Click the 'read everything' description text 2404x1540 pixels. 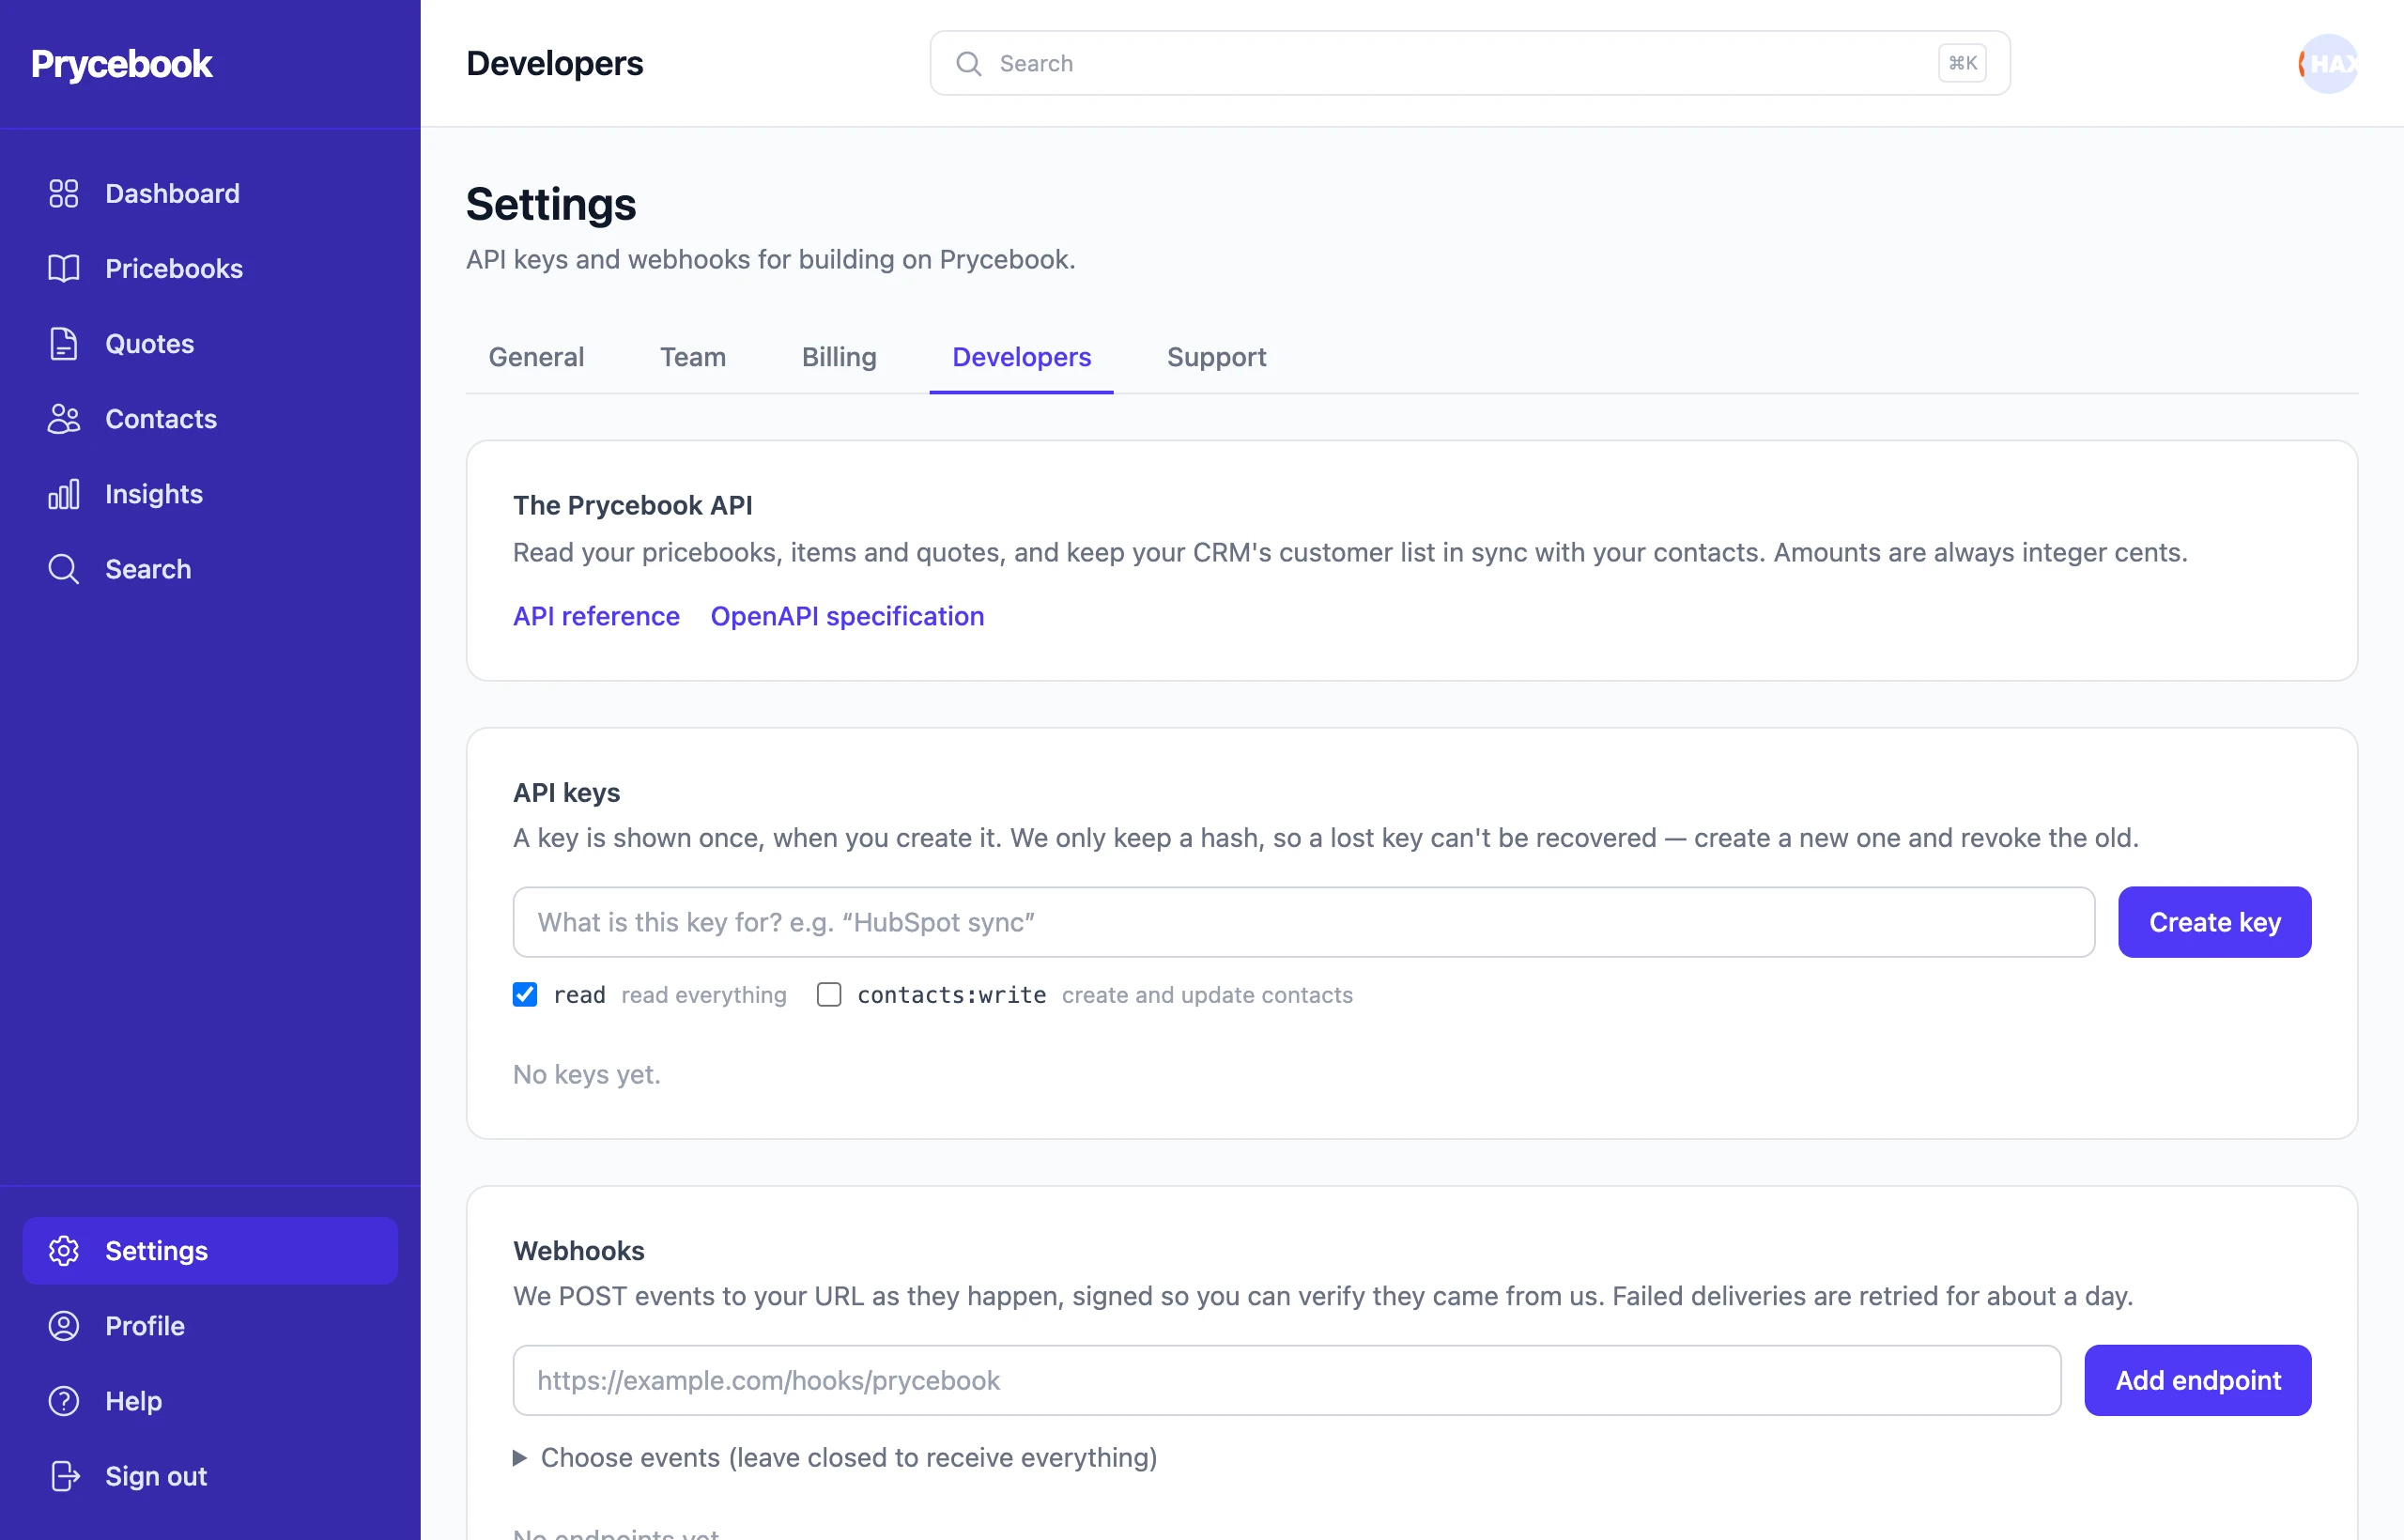pos(704,994)
